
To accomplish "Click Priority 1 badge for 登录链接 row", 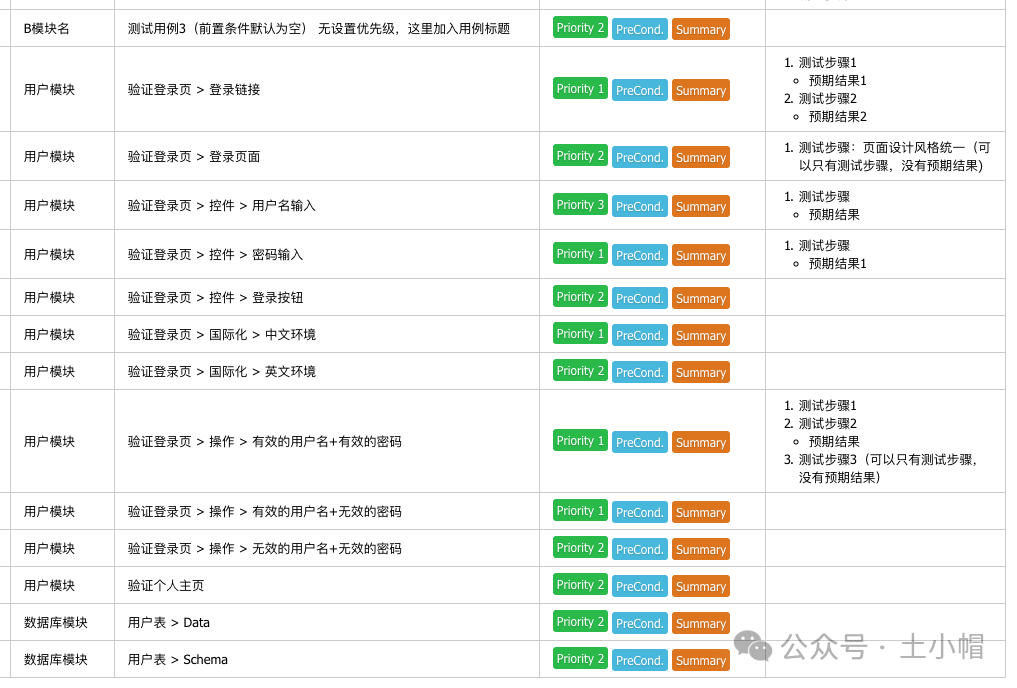I will click(580, 89).
